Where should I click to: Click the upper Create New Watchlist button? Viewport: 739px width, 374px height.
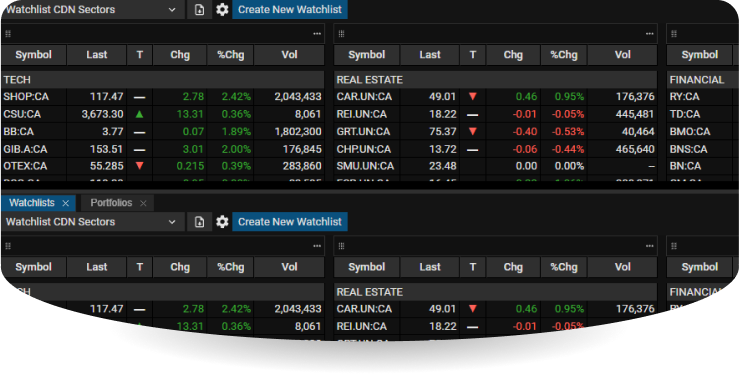[290, 9]
